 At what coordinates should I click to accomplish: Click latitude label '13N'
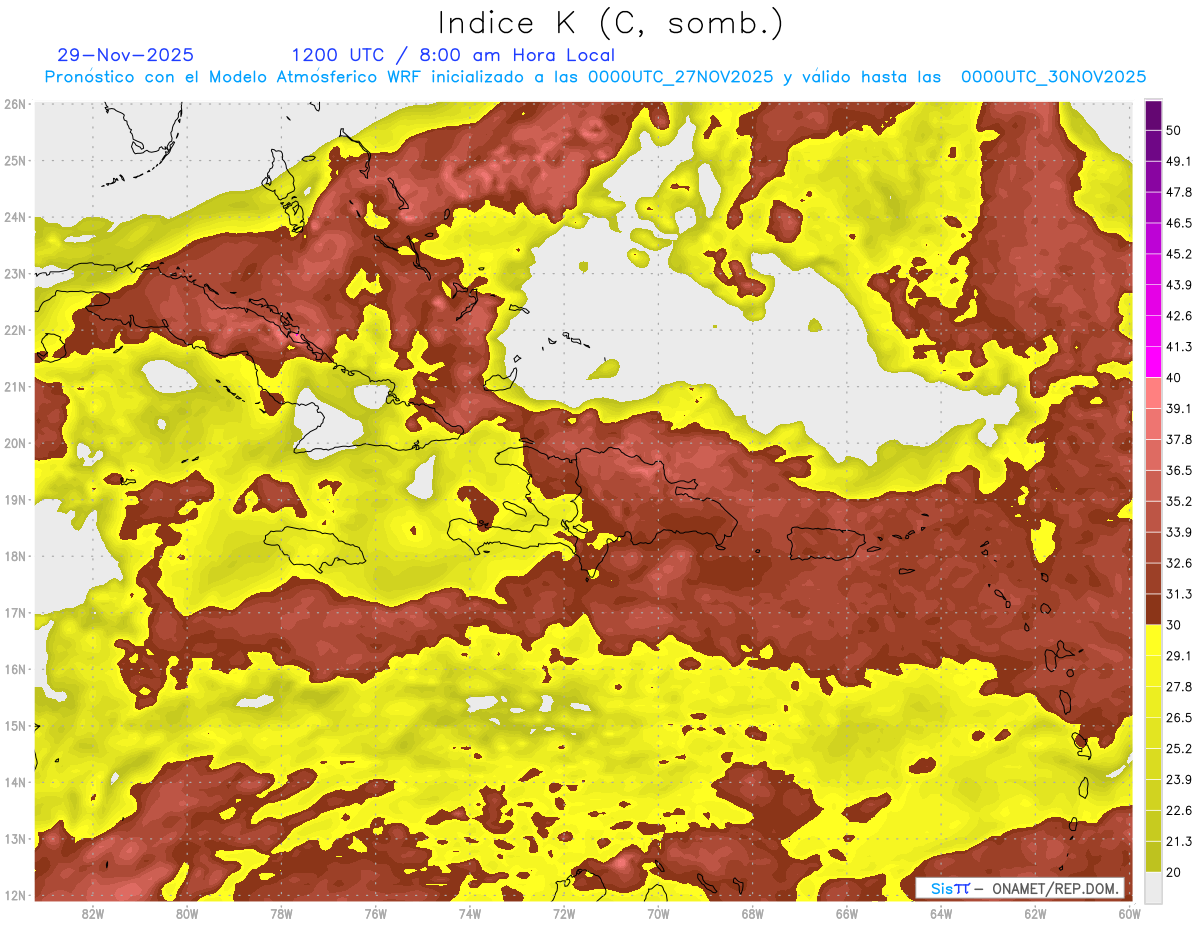[15, 839]
